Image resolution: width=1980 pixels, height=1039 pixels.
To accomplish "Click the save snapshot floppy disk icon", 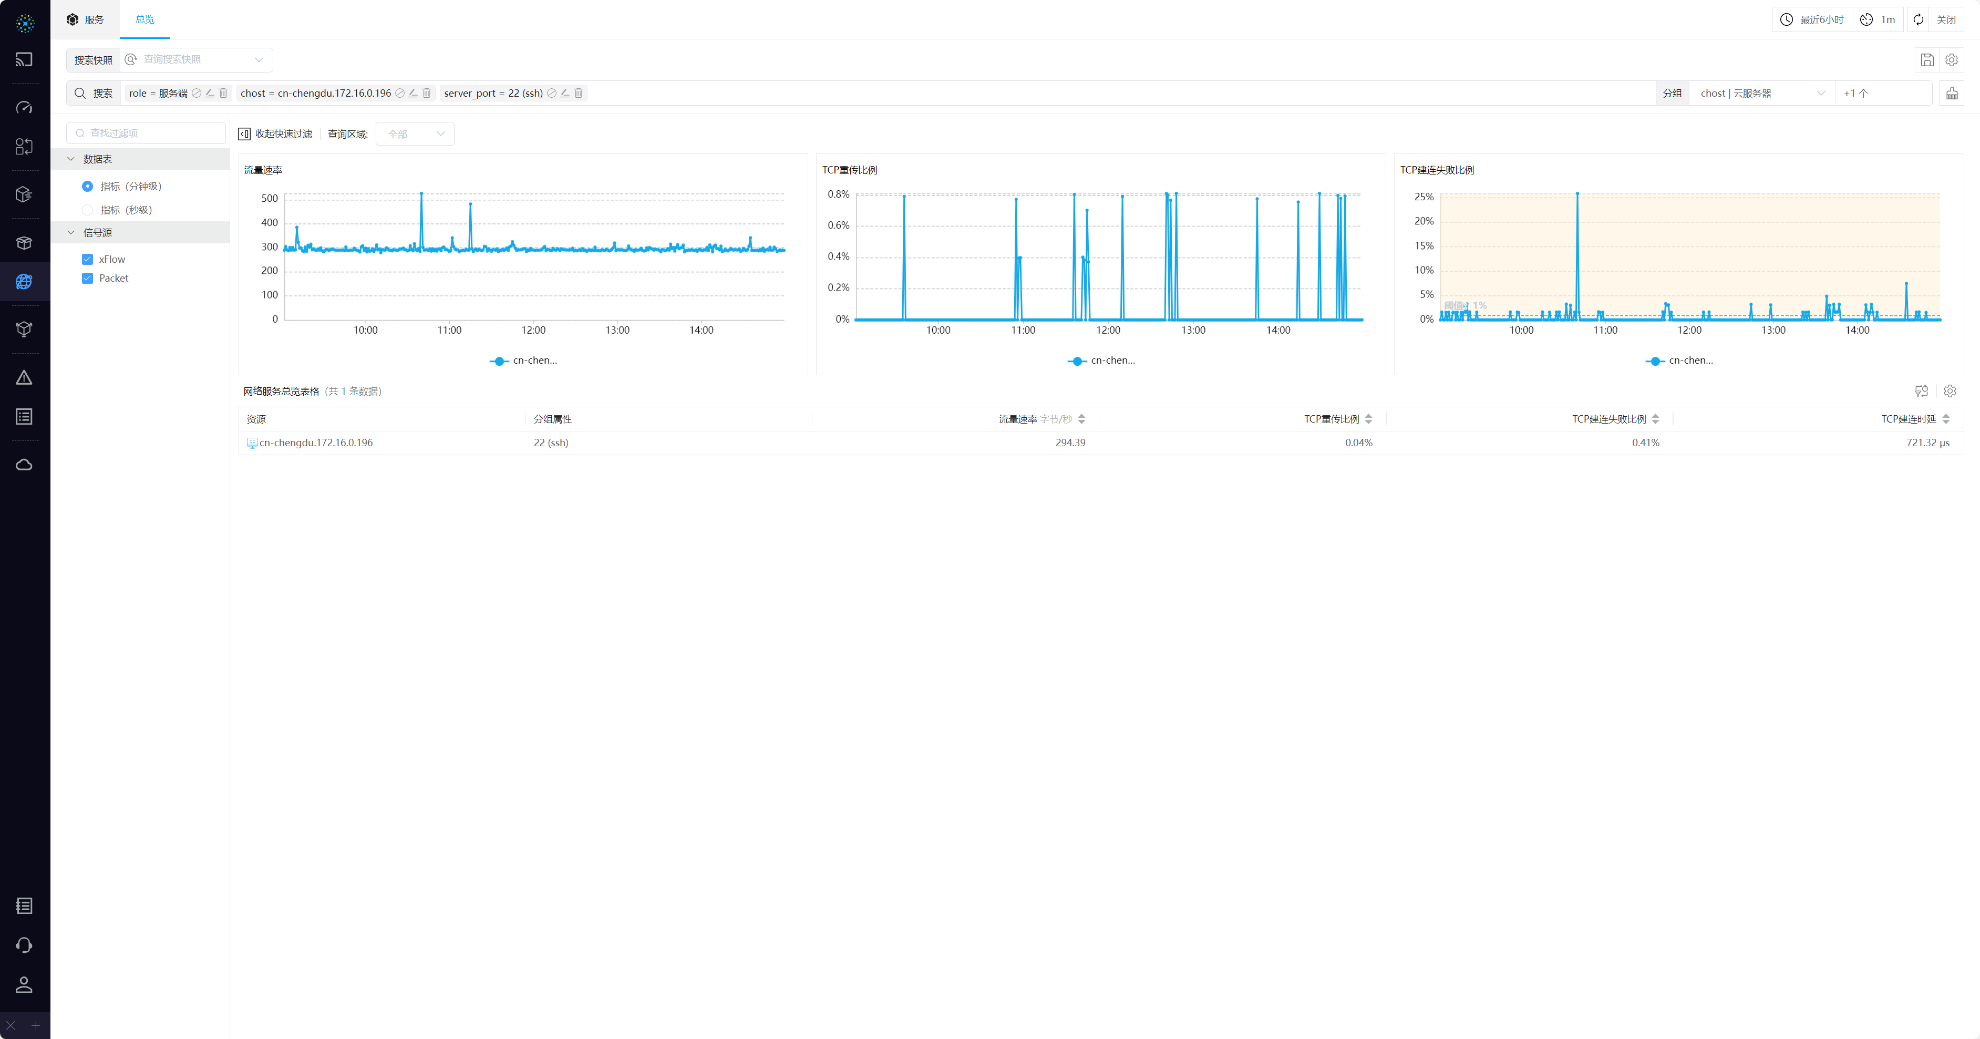I will [x=1927, y=60].
